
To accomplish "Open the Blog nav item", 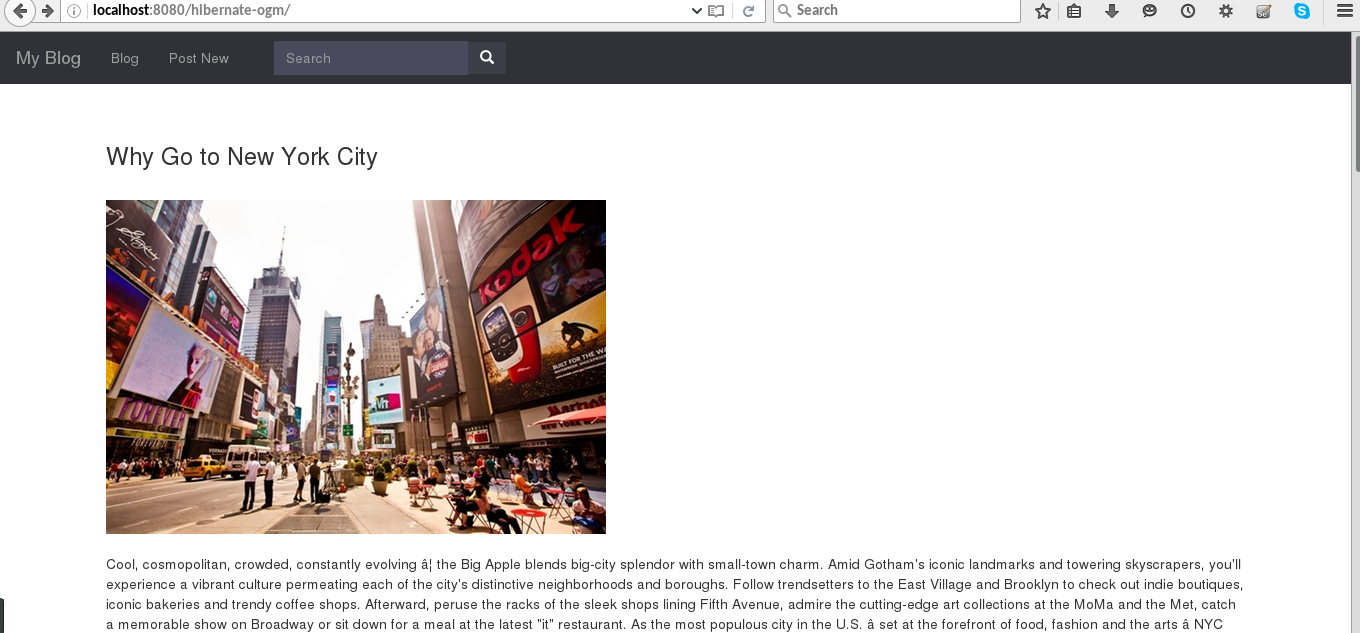I will pyautogui.click(x=125, y=58).
